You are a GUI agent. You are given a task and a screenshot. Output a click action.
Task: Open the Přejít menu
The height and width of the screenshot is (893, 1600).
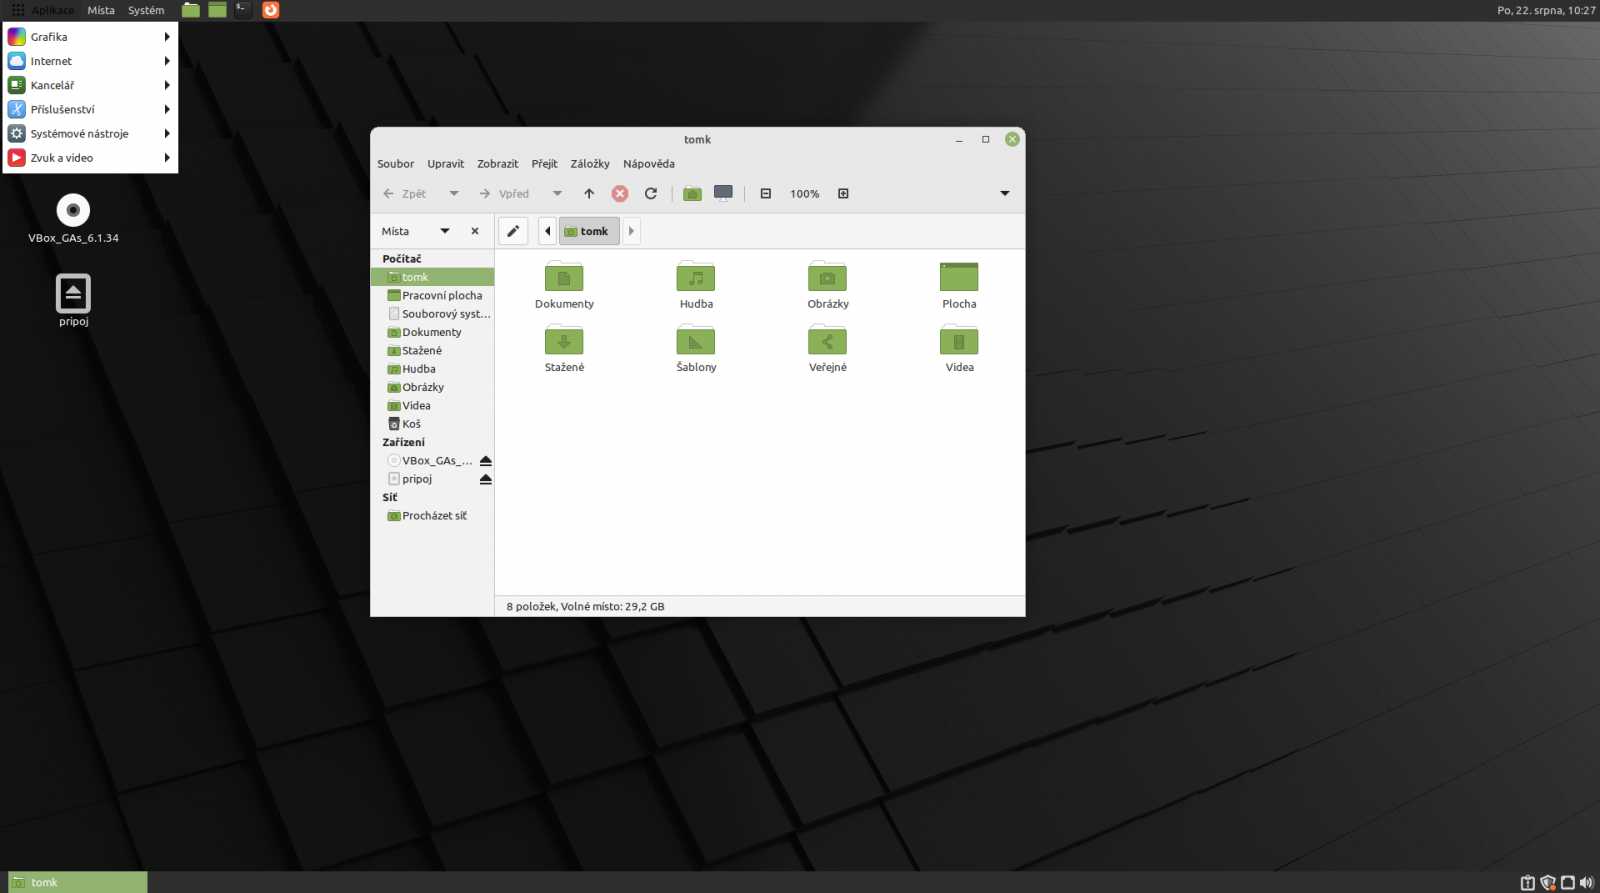point(544,164)
